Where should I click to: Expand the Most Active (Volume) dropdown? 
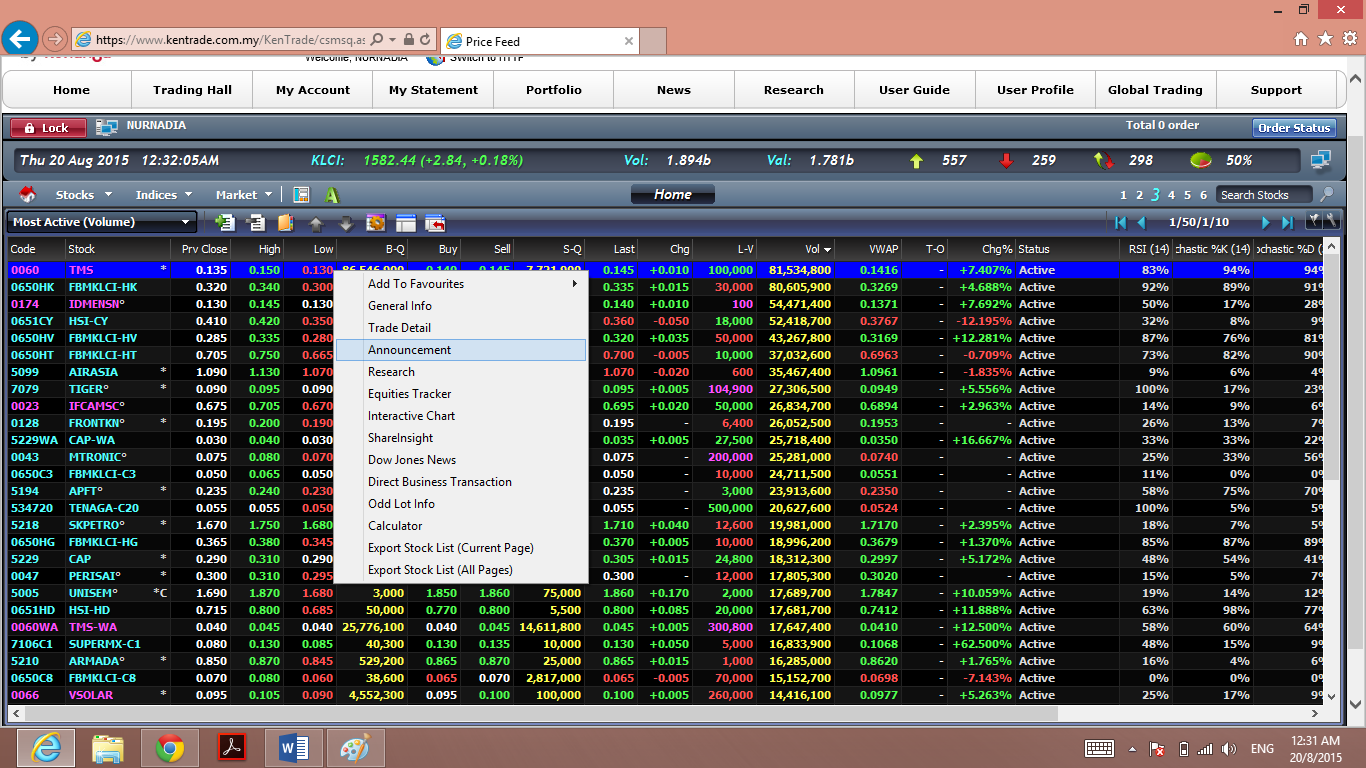[102, 222]
